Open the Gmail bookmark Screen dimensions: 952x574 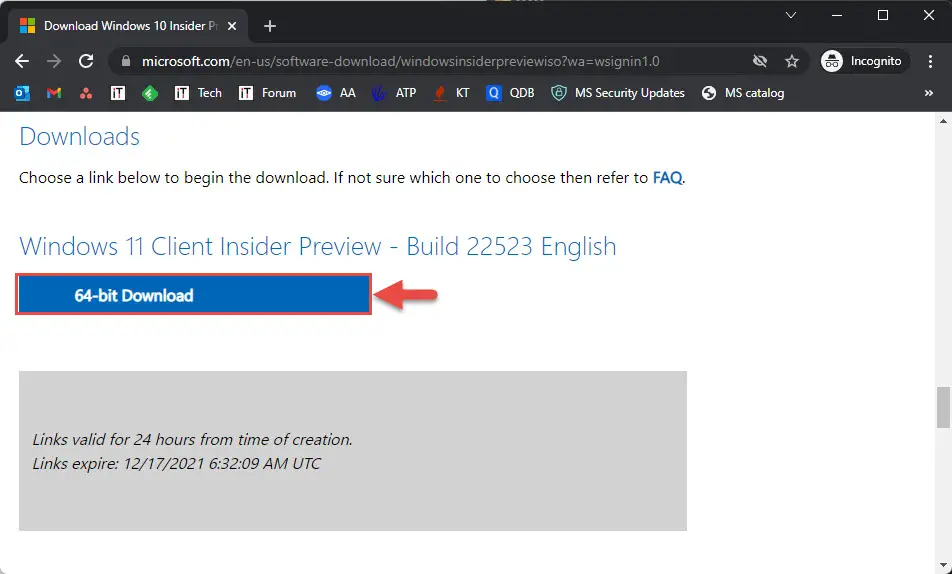pos(54,93)
